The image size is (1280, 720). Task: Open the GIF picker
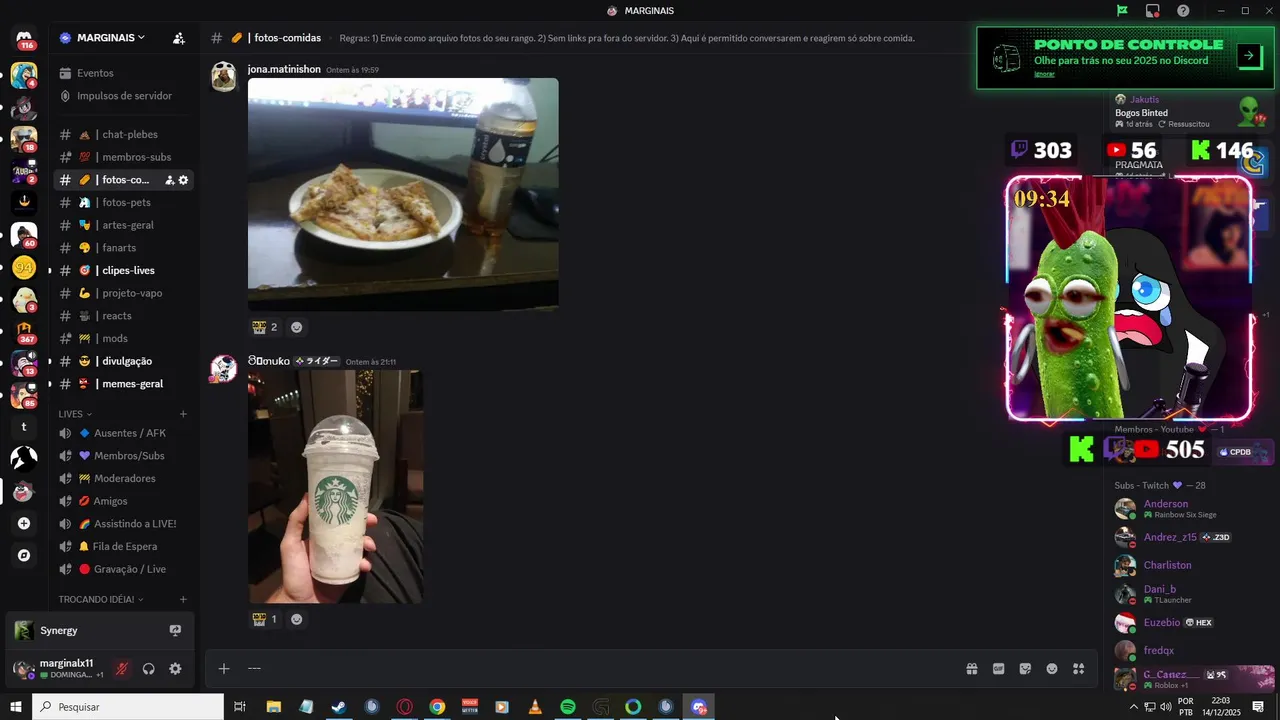[x=998, y=669]
